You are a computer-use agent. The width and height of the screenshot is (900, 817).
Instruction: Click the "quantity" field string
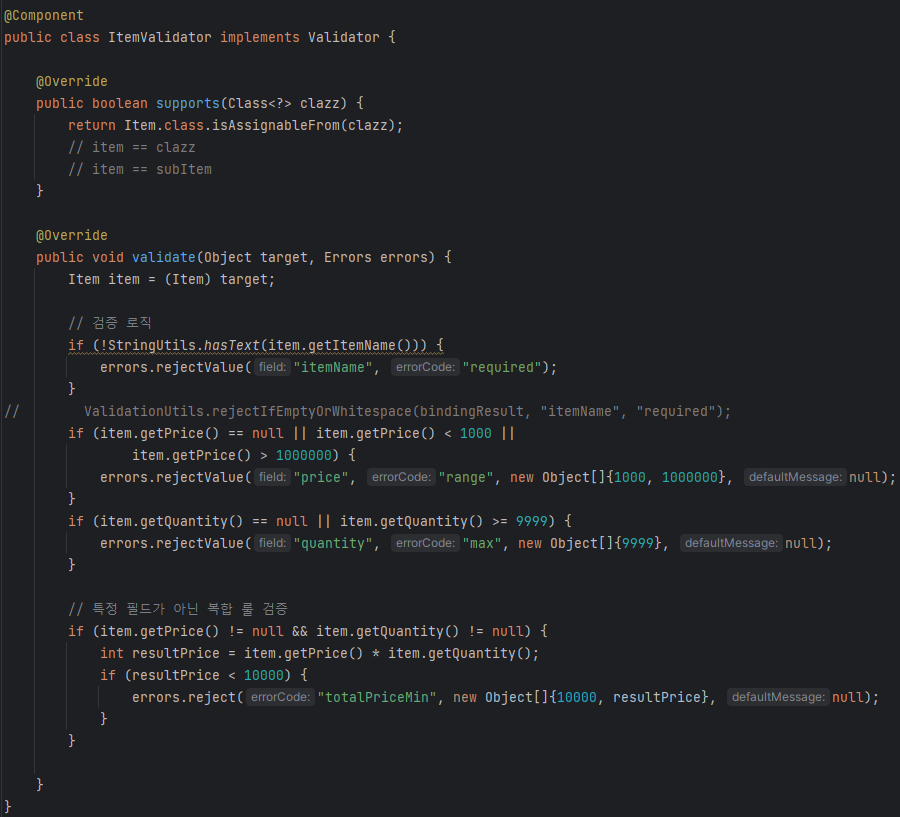332,544
